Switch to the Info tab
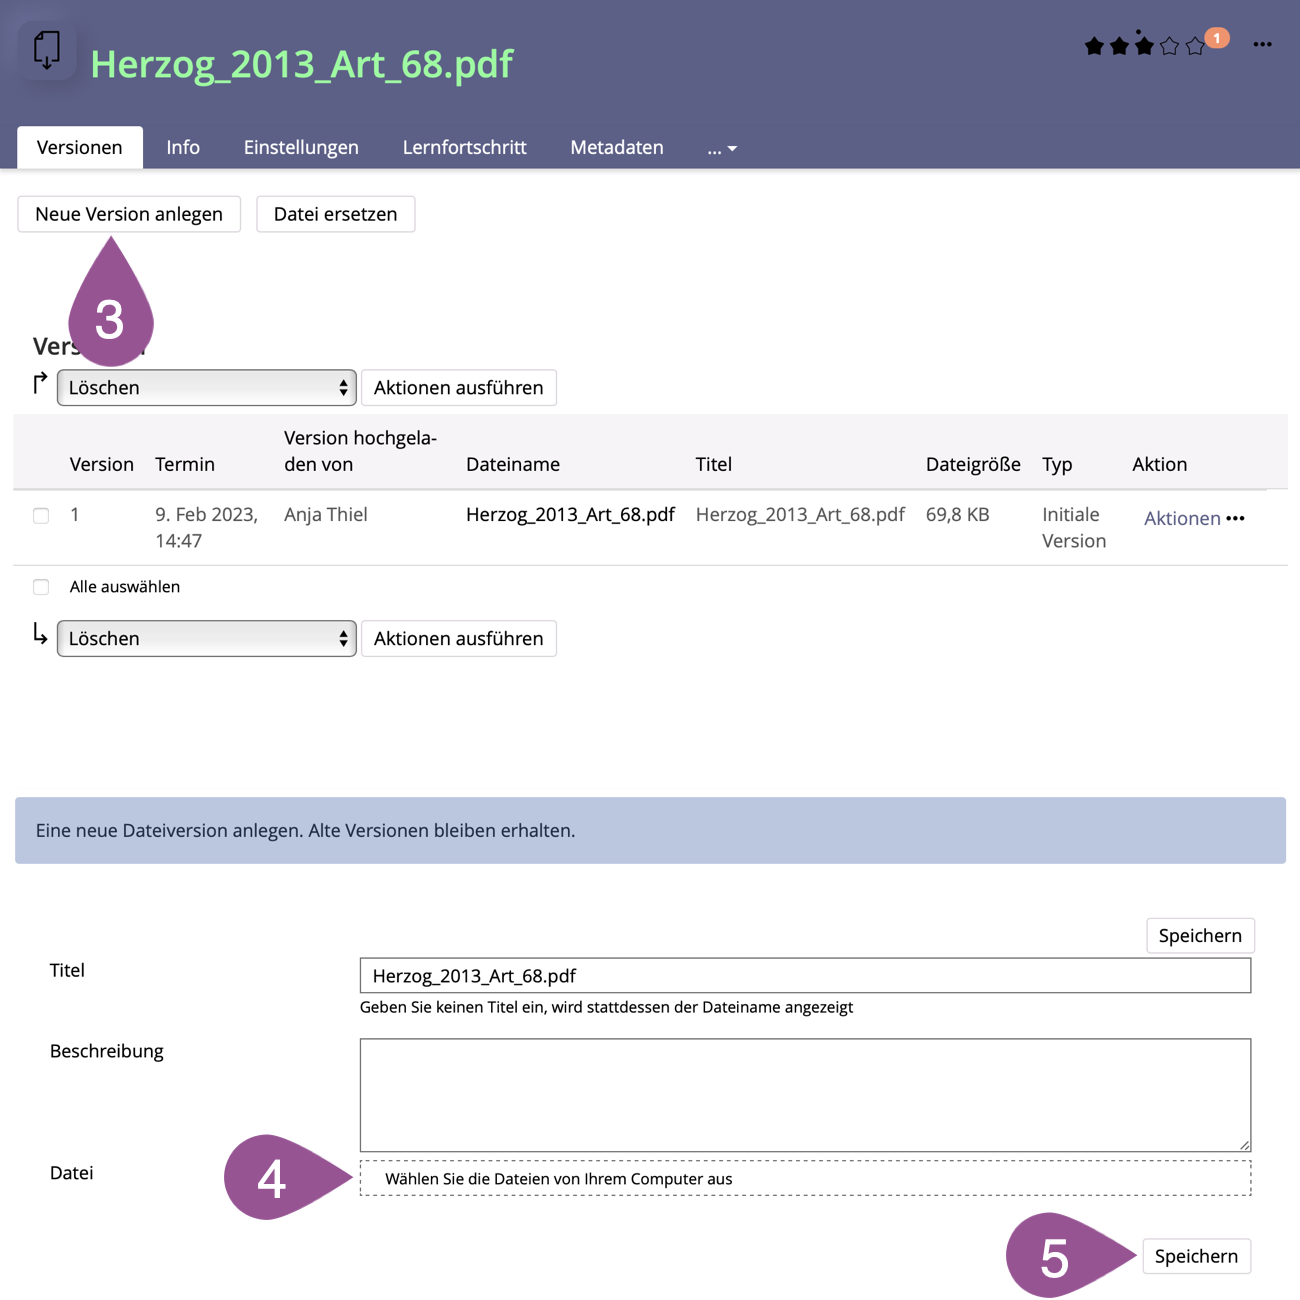Screen dimensions: 1300x1300 (183, 148)
